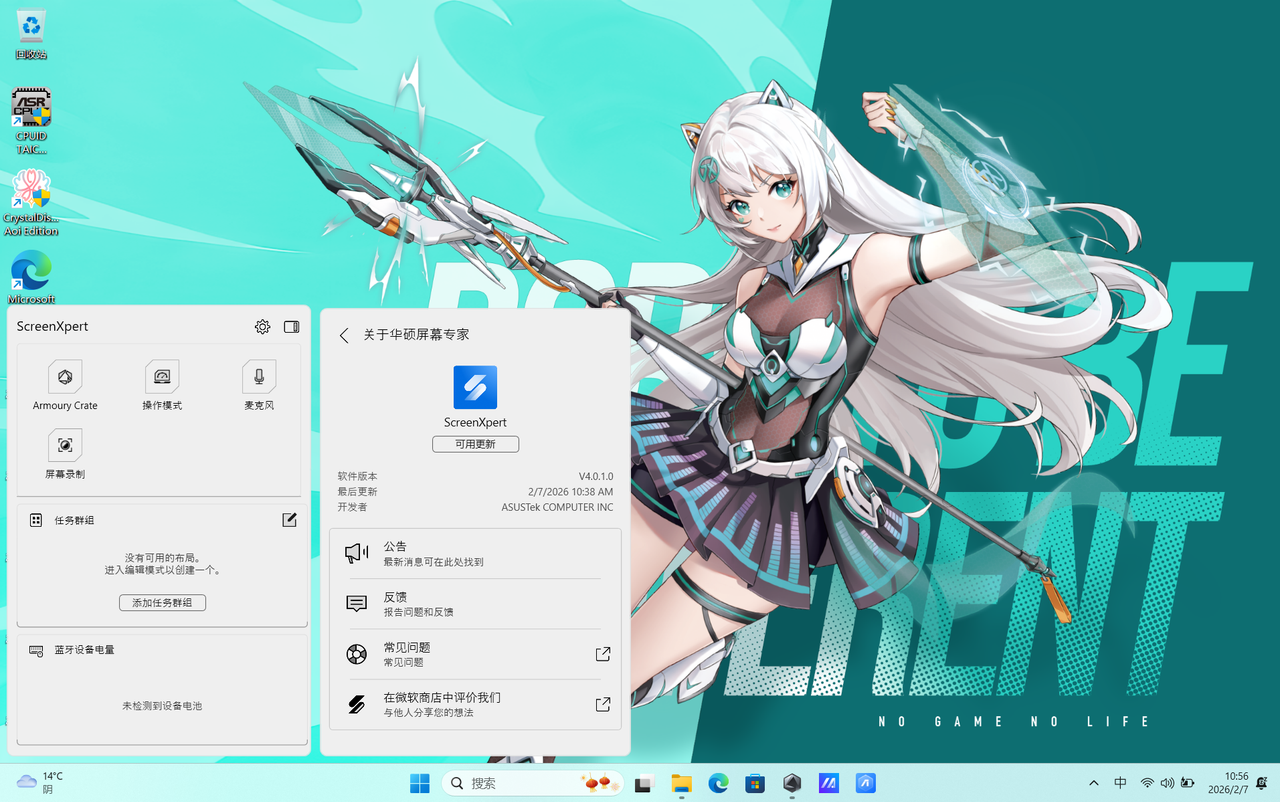Click the 公告 megaphone icon
This screenshot has height=802, width=1280.
click(x=357, y=554)
